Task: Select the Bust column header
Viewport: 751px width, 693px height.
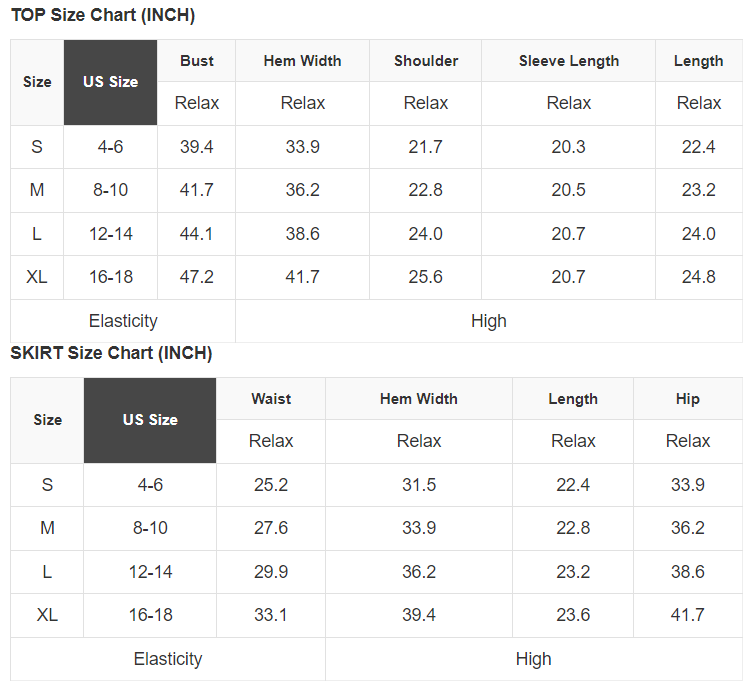Action: click(197, 61)
